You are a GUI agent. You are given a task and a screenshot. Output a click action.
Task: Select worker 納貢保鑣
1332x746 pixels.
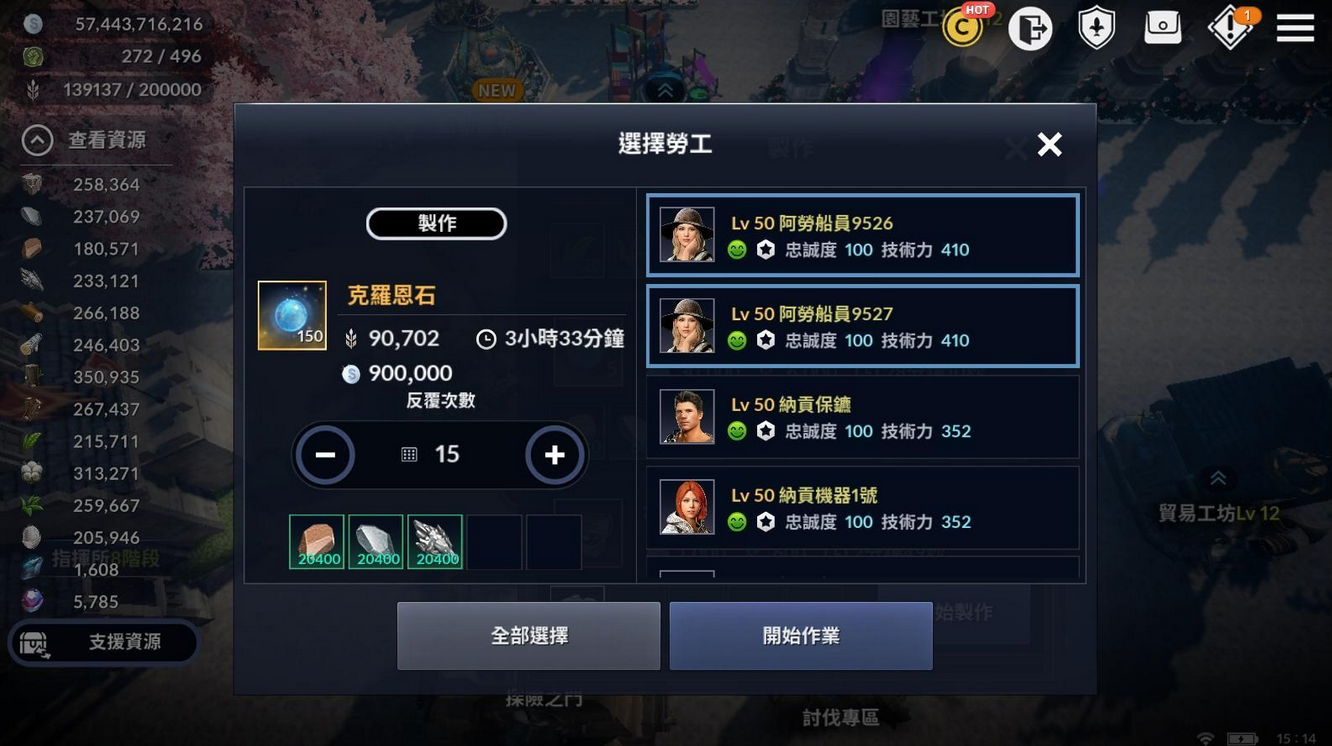[862, 417]
